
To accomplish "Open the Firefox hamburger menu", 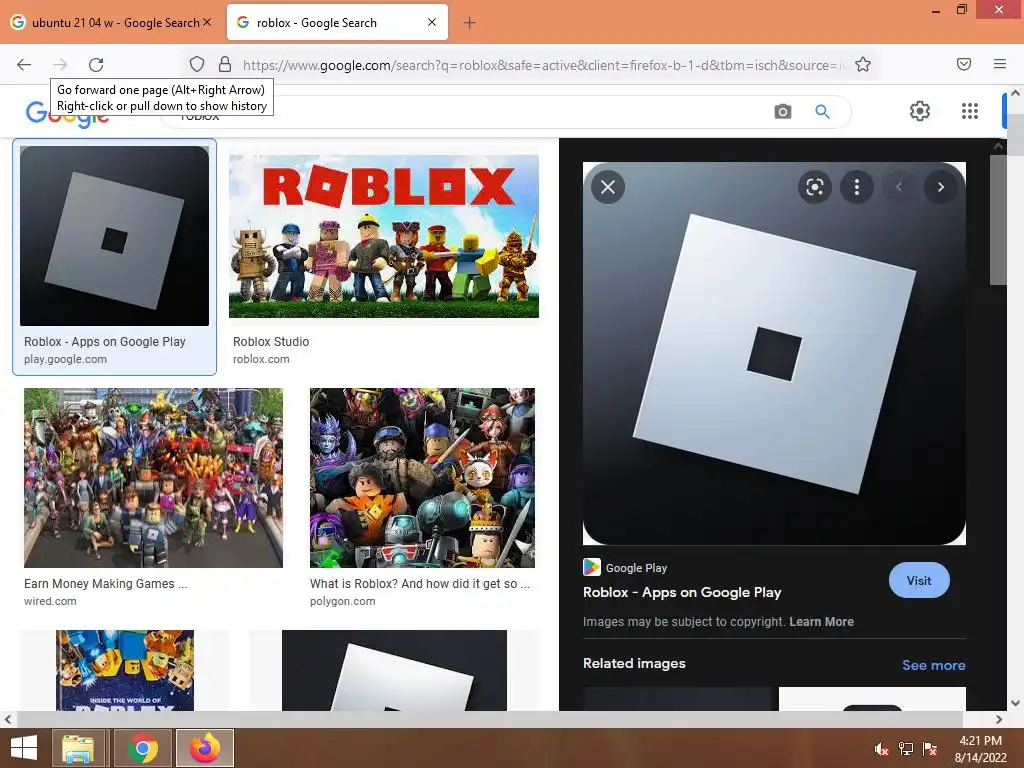I will tap(1000, 64).
